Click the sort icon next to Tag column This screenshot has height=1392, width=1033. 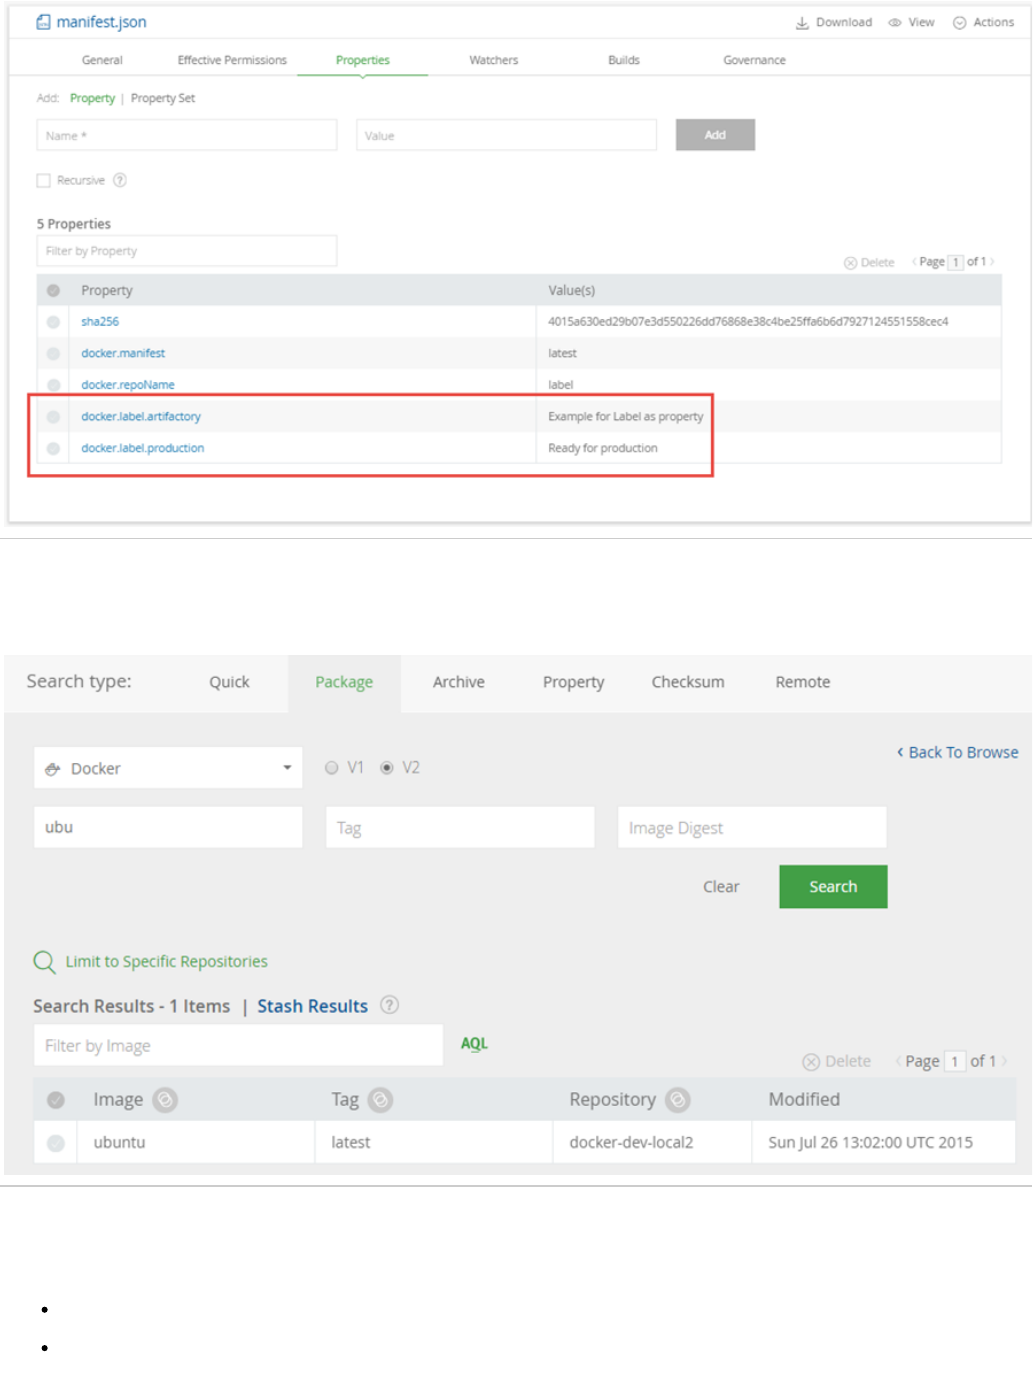point(380,1100)
